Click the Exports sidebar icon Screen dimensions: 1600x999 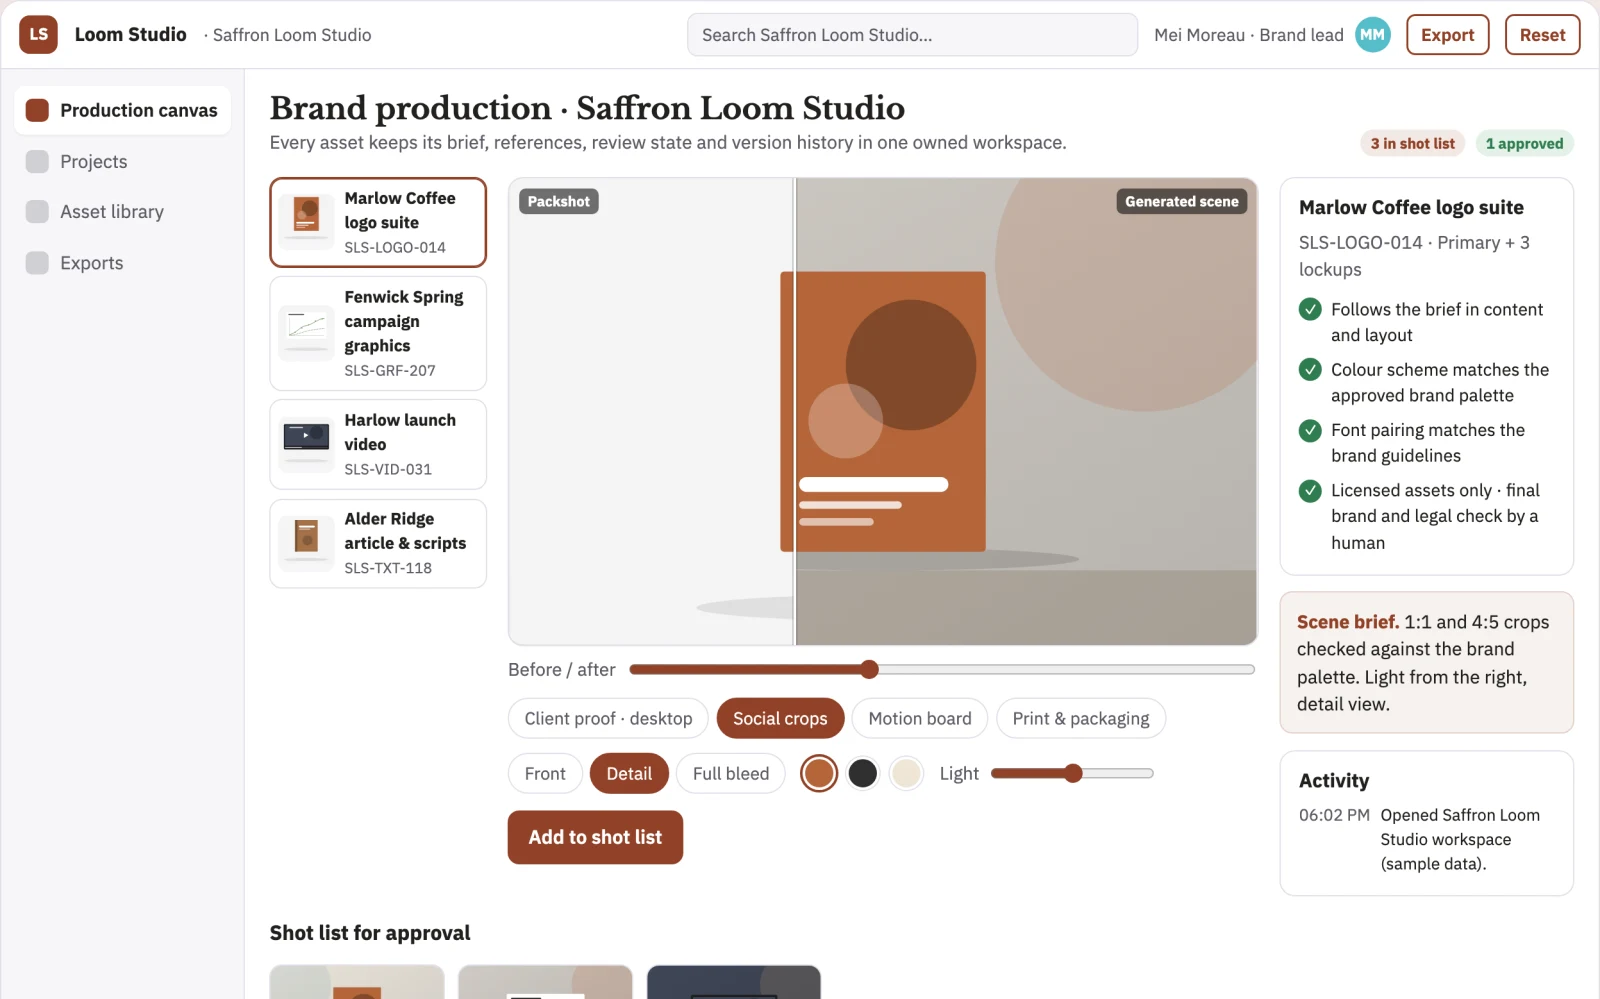tap(37, 262)
